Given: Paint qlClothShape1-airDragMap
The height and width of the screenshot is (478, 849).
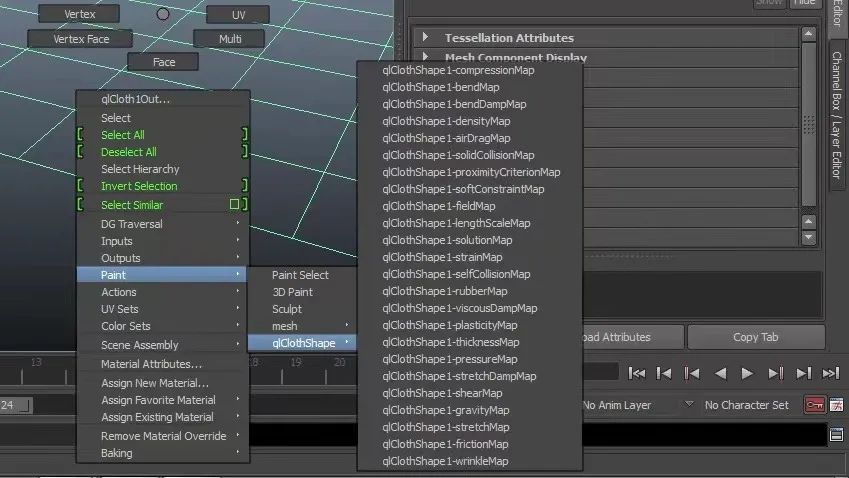Looking at the screenshot, I should pos(469,138).
